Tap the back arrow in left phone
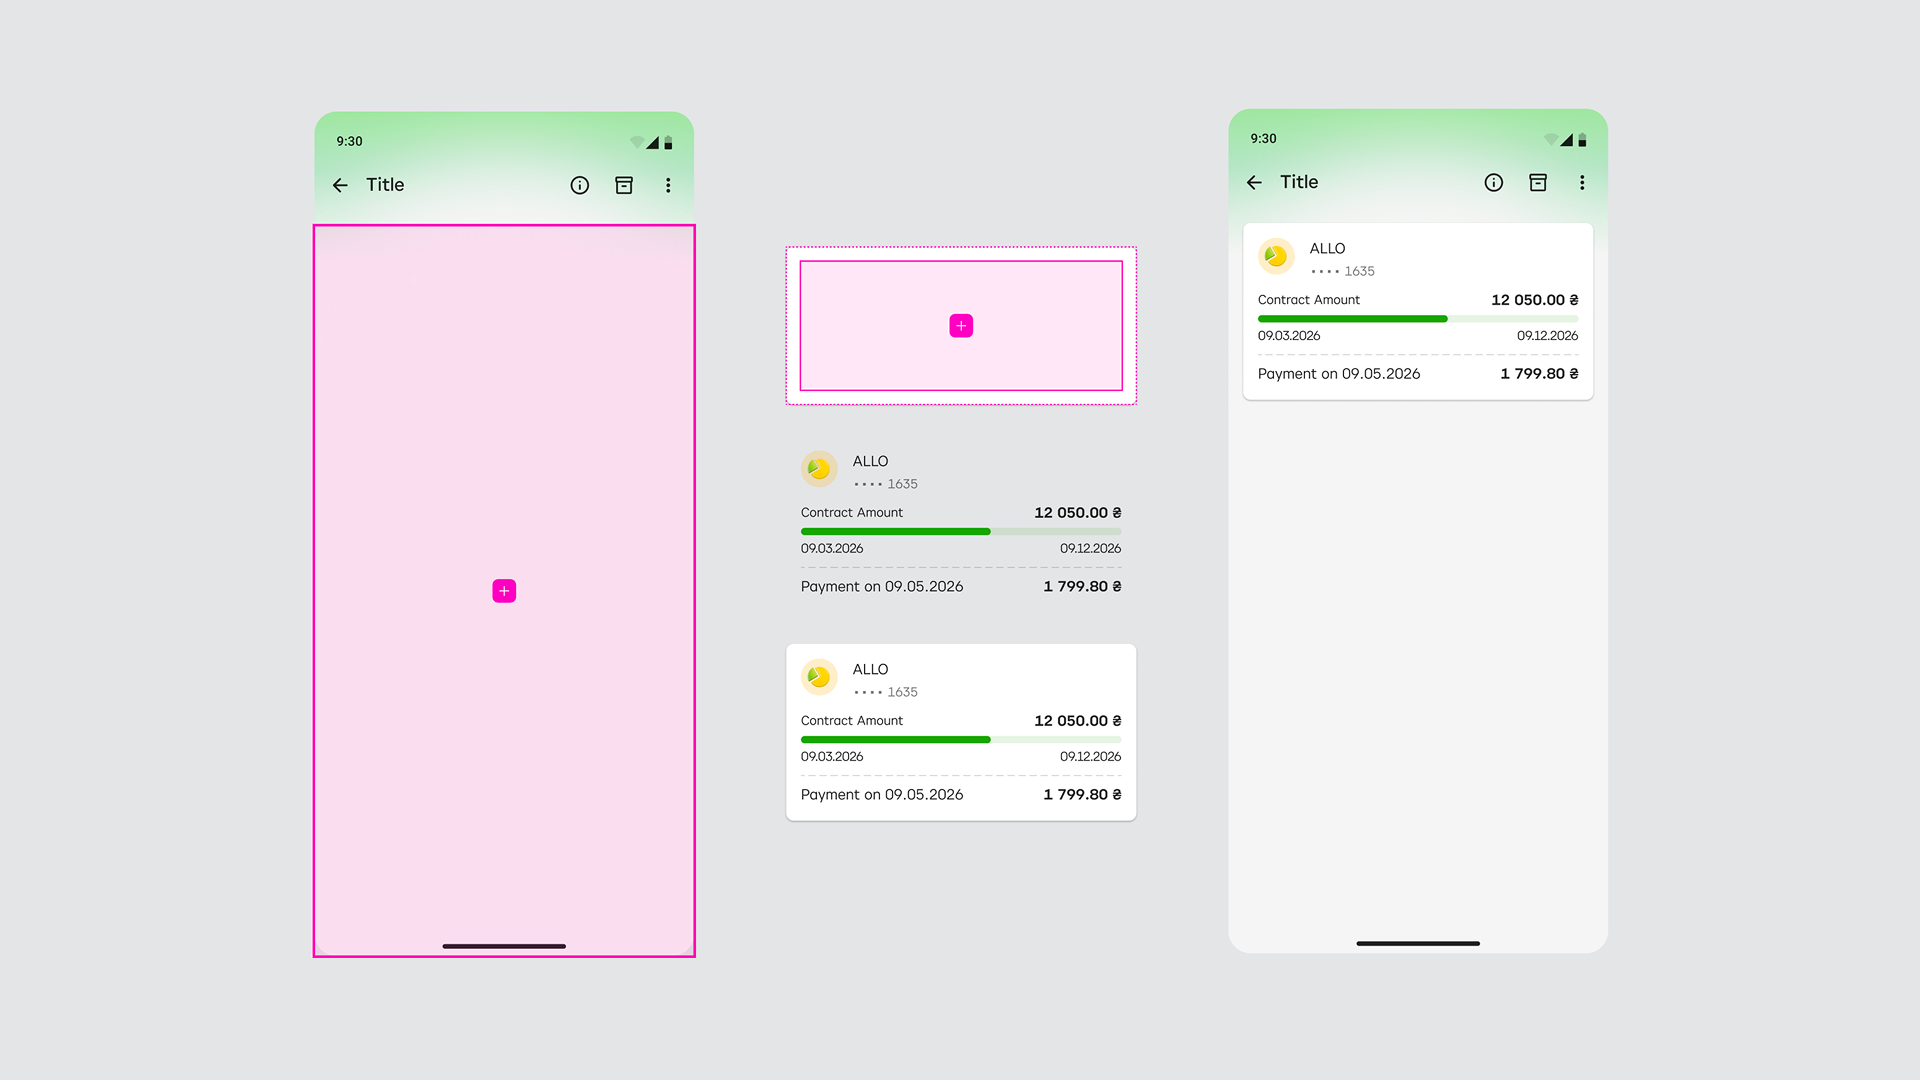Image resolution: width=1920 pixels, height=1080 pixels. 340,185
